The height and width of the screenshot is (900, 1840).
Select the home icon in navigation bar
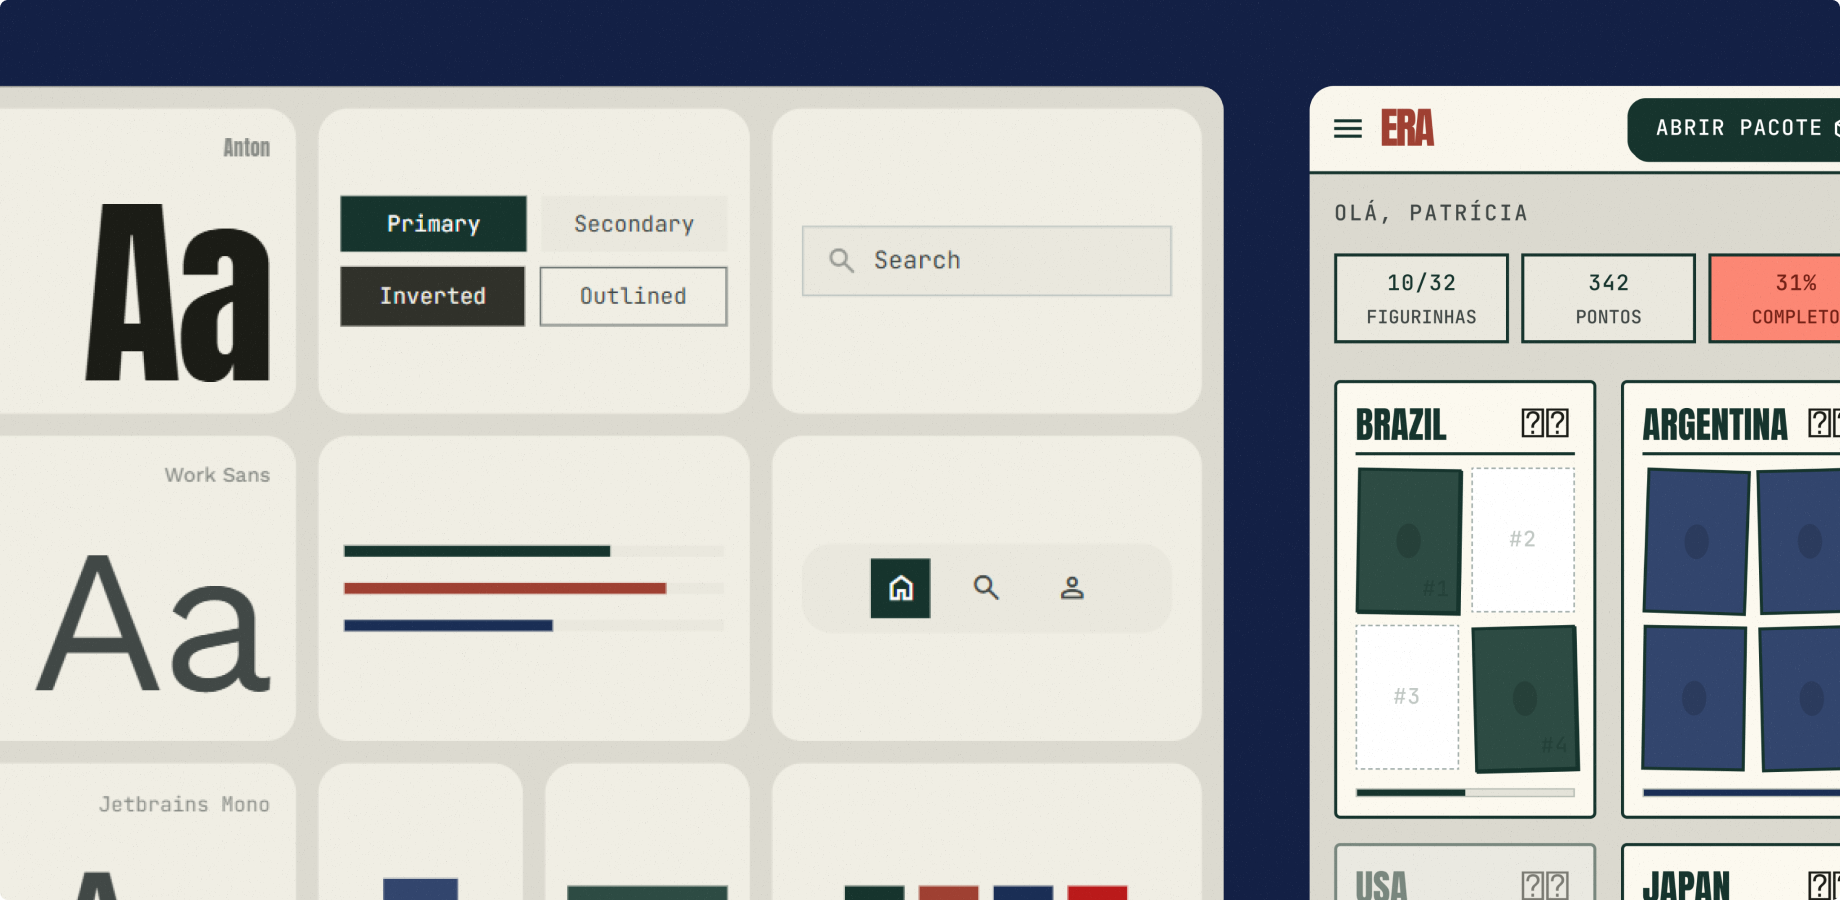pos(900,588)
